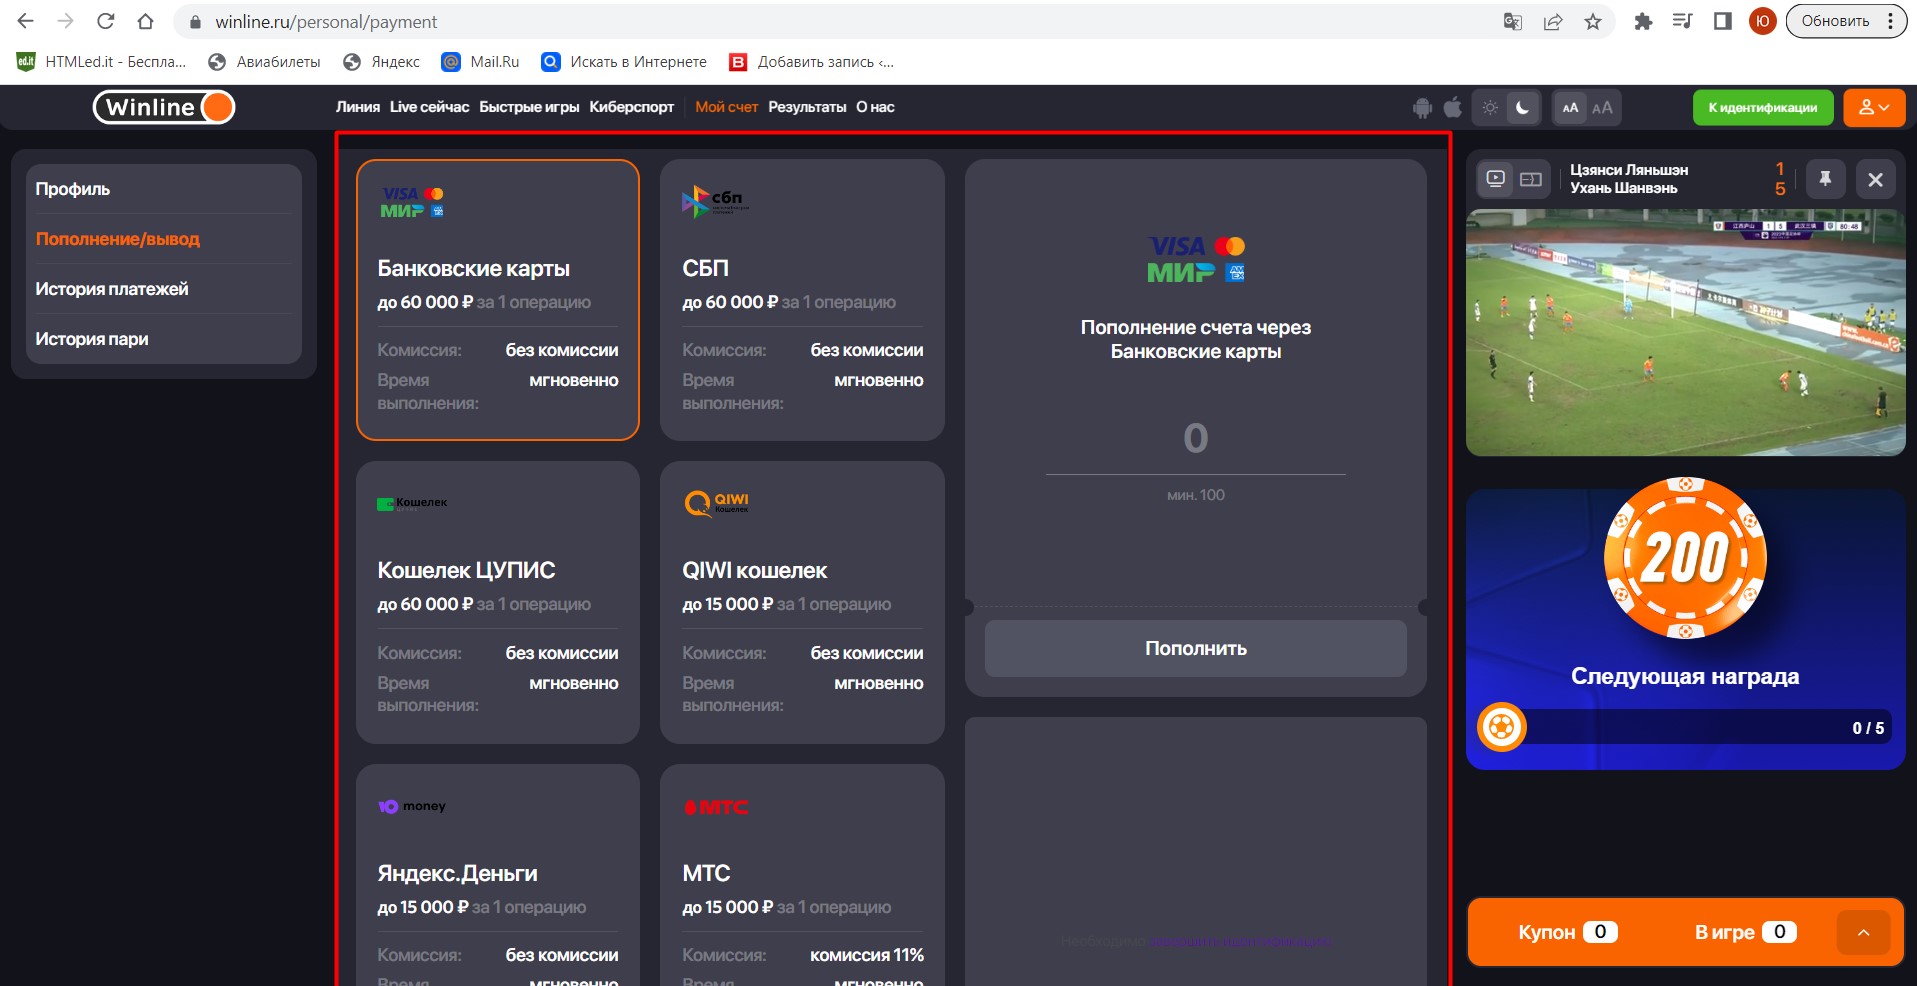The width and height of the screenshot is (1917, 986).
Task: Click the live football video stream
Action: (x=1685, y=332)
